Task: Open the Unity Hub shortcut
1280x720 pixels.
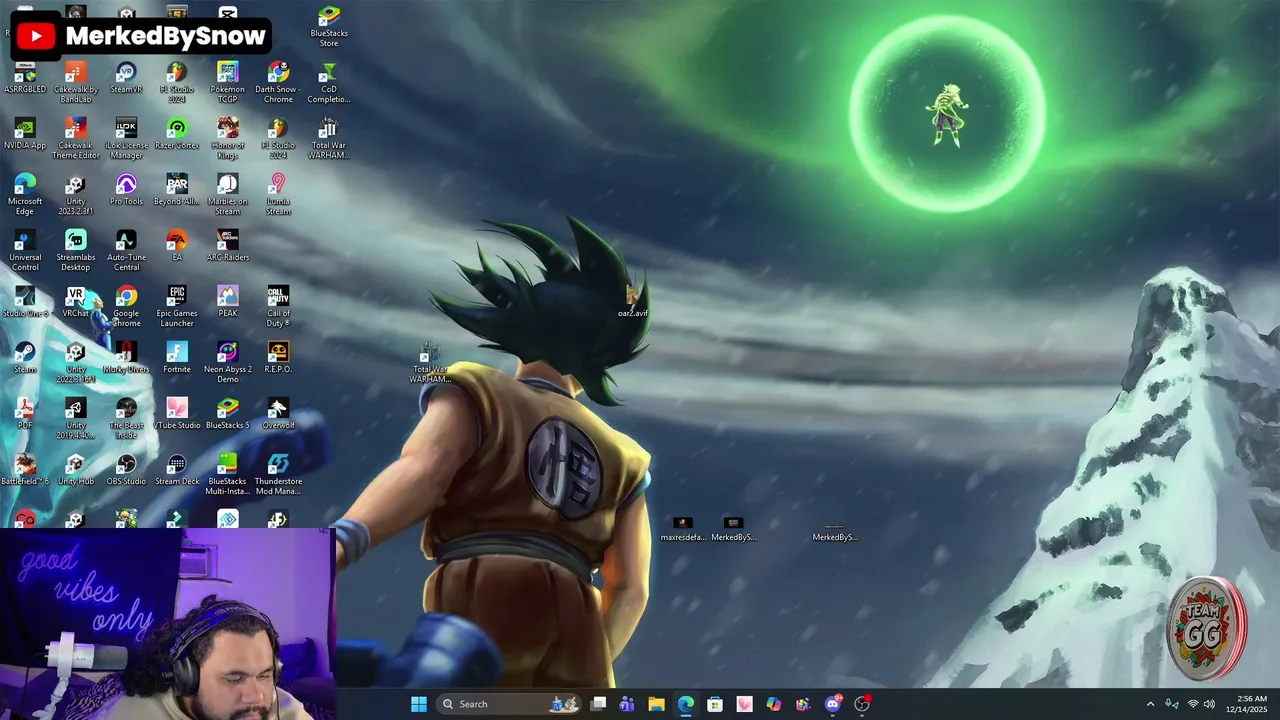Action: click(x=76, y=471)
